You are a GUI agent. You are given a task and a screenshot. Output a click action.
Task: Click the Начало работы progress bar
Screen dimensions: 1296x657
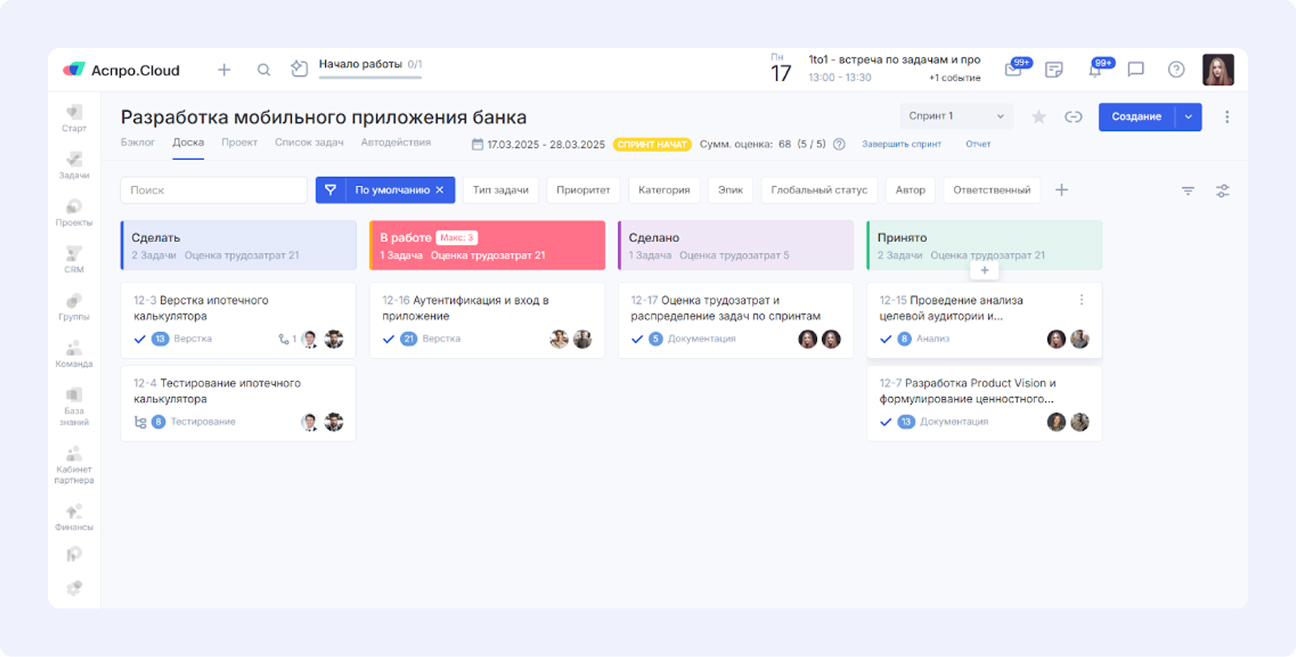point(370,76)
